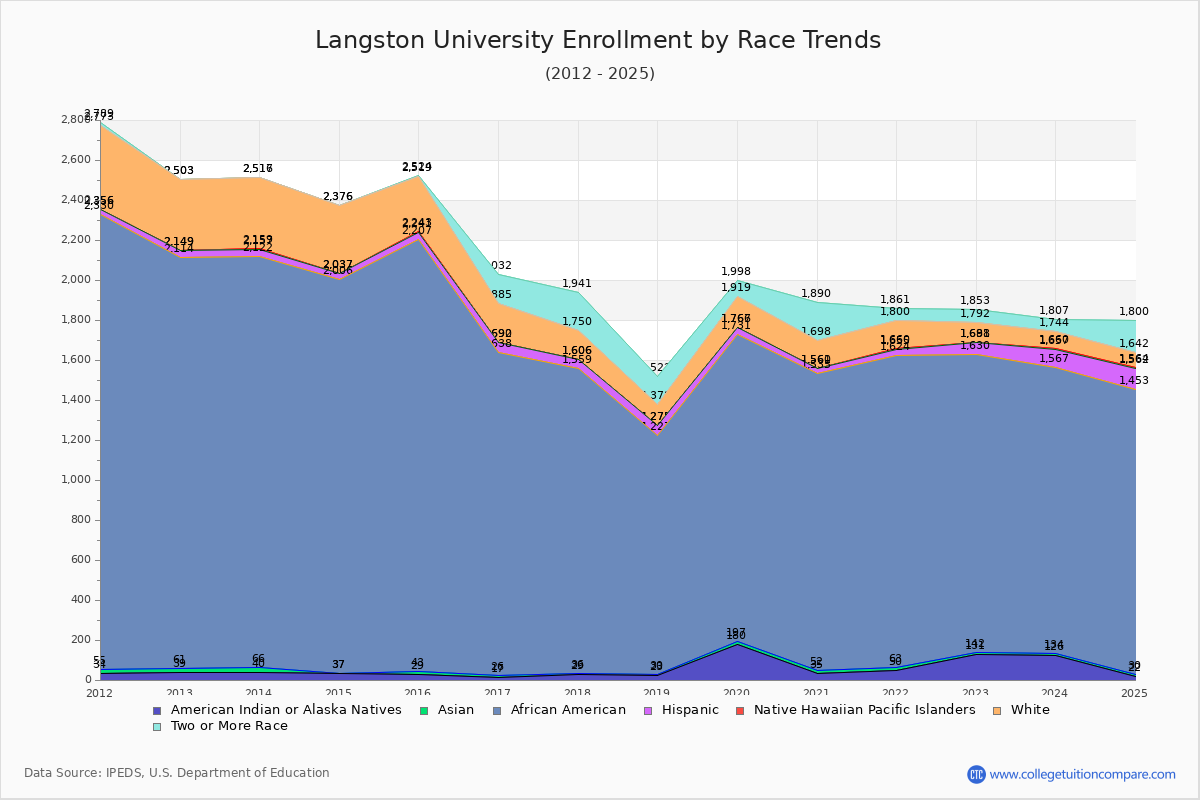Click the 1,998 data label at 2020
Image resolution: width=1200 pixels, height=800 pixels.
[736, 272]
